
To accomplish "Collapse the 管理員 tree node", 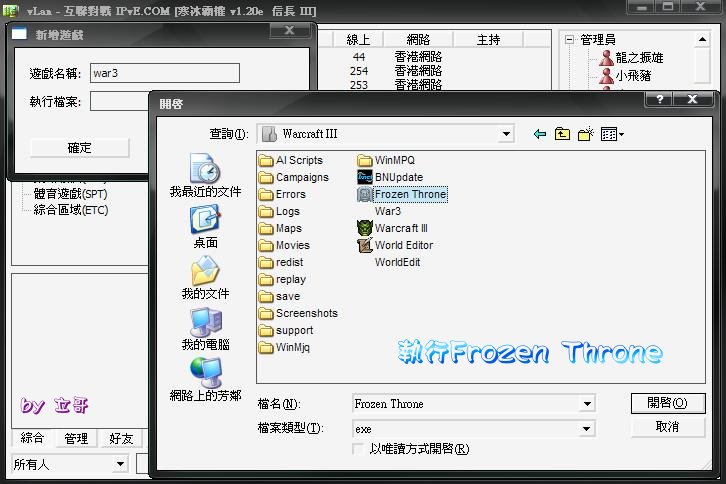I will pyautogui.click(x=570, y=39).
